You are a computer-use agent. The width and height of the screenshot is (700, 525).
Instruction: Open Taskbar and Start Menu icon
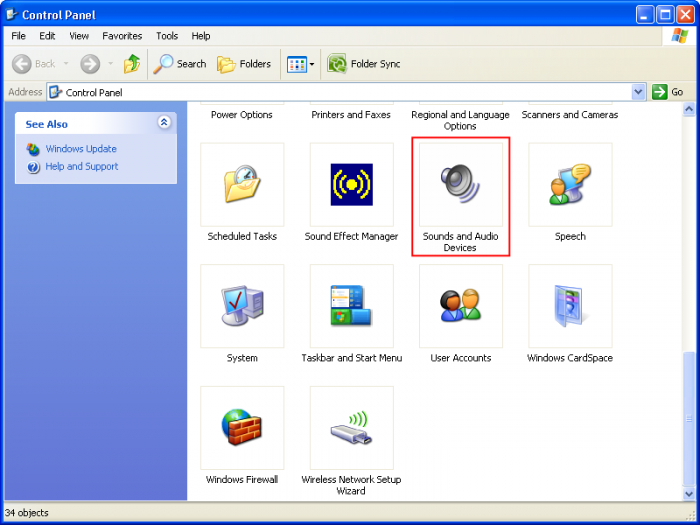tap(351, 306)
